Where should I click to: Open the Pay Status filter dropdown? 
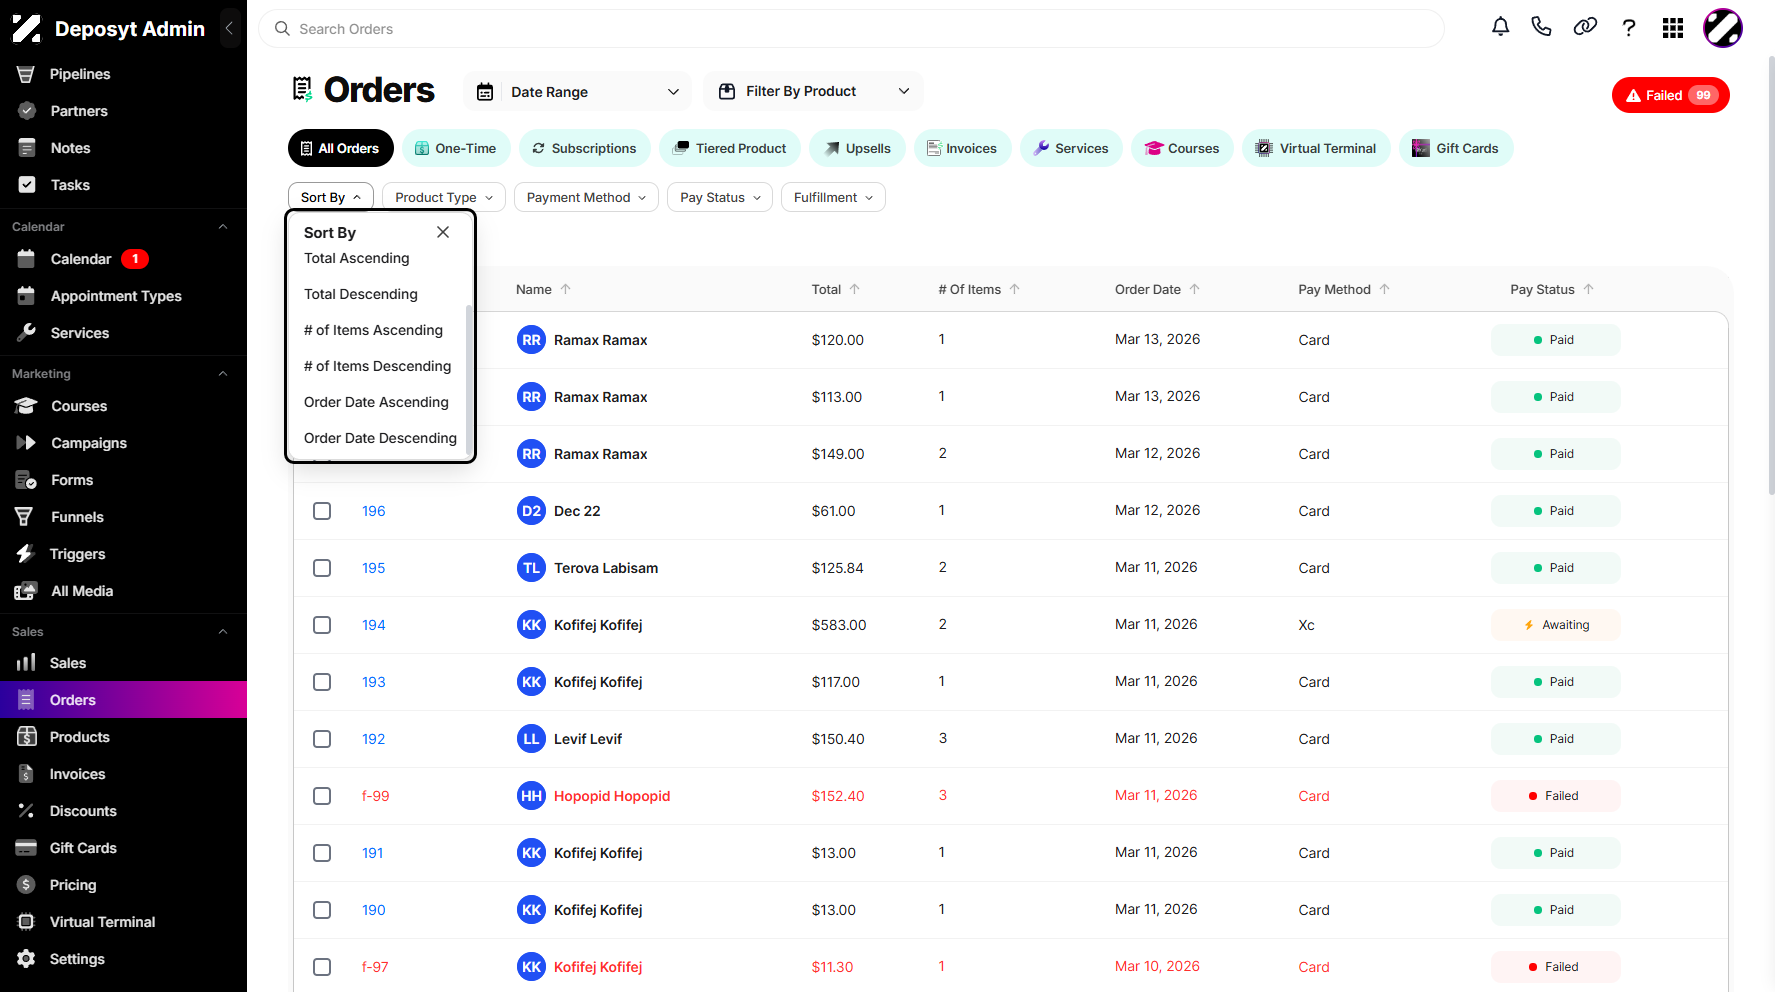coord(720,197)
